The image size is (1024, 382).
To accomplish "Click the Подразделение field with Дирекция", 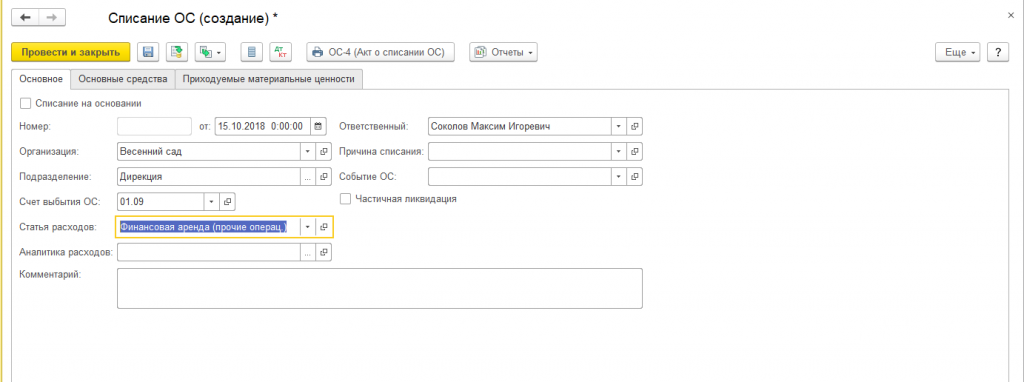I will tap(209, 177).
